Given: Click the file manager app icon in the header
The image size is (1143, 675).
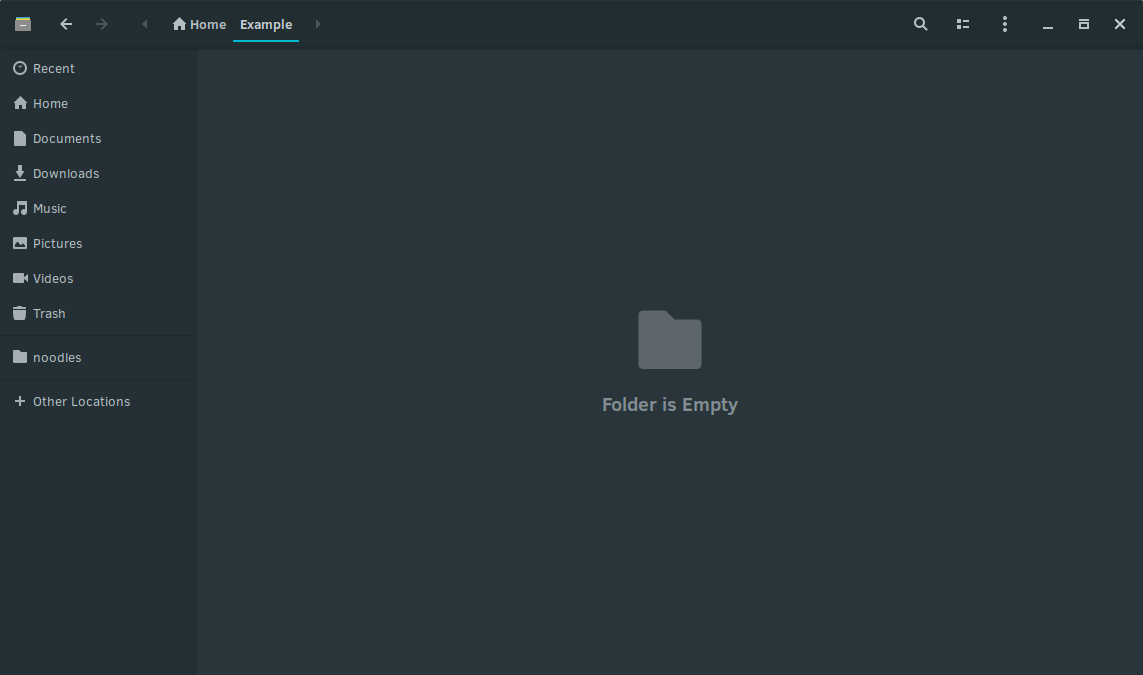Looking at the screenshot, I should pyautogui.click(x=23, y=24).
